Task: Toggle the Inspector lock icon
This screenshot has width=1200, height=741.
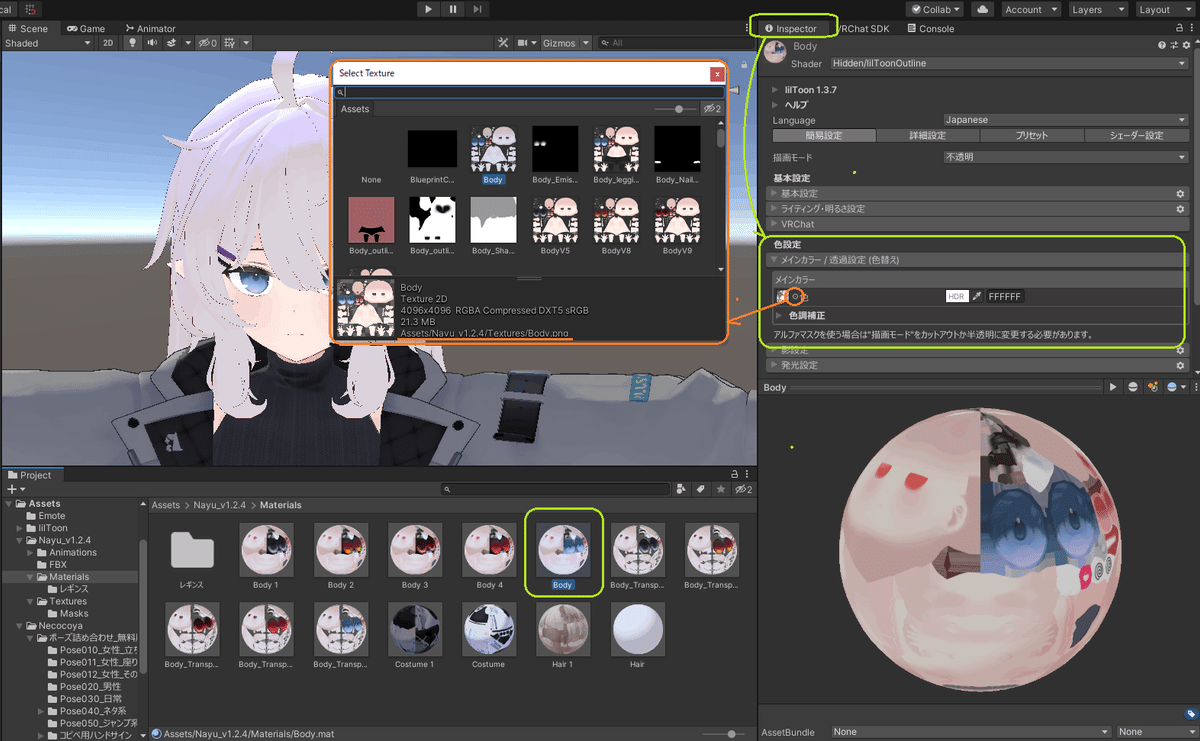Action: 1179,29
